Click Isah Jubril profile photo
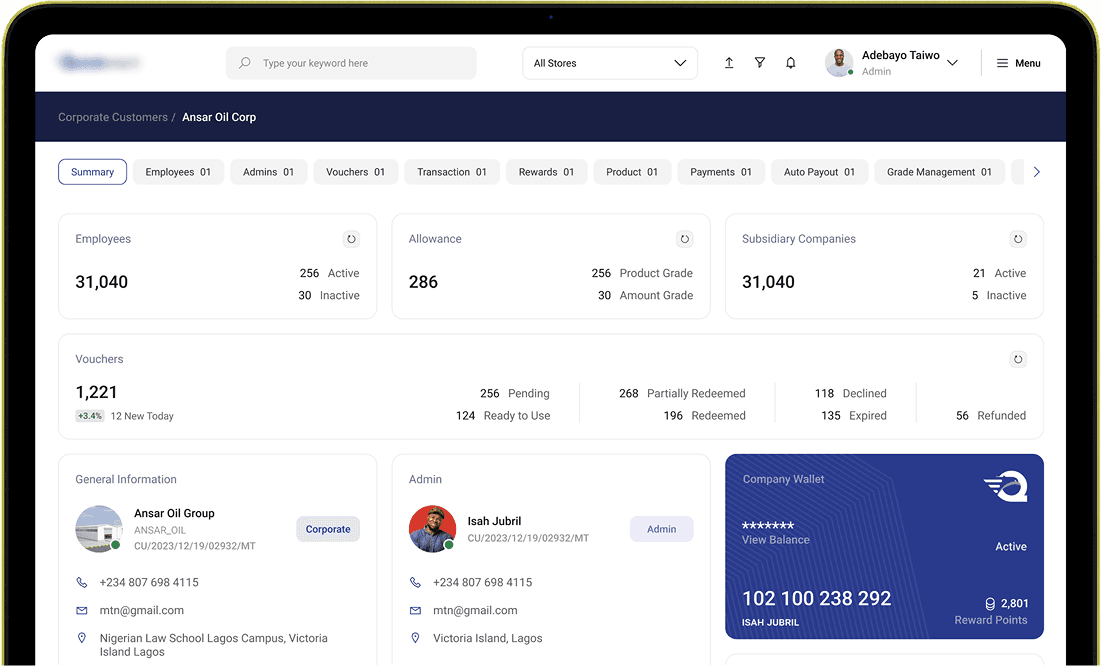Screen dimensions: 1101x666 point(433,529)
